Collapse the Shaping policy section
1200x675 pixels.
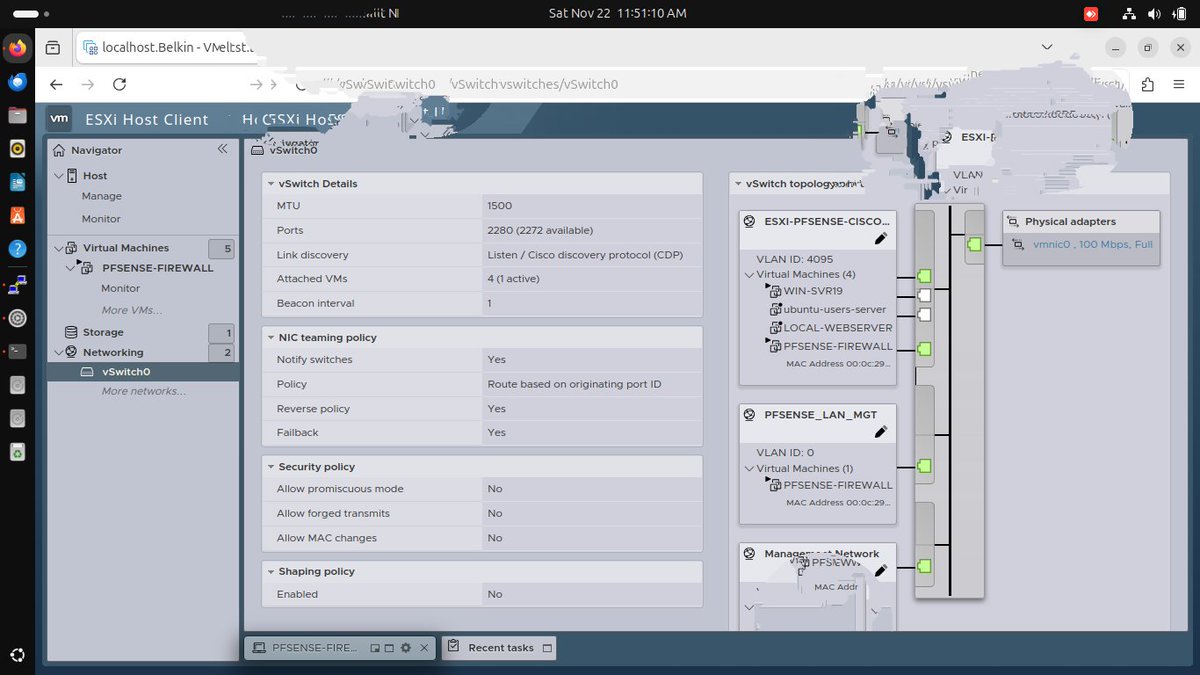click(x=270, y=572)
